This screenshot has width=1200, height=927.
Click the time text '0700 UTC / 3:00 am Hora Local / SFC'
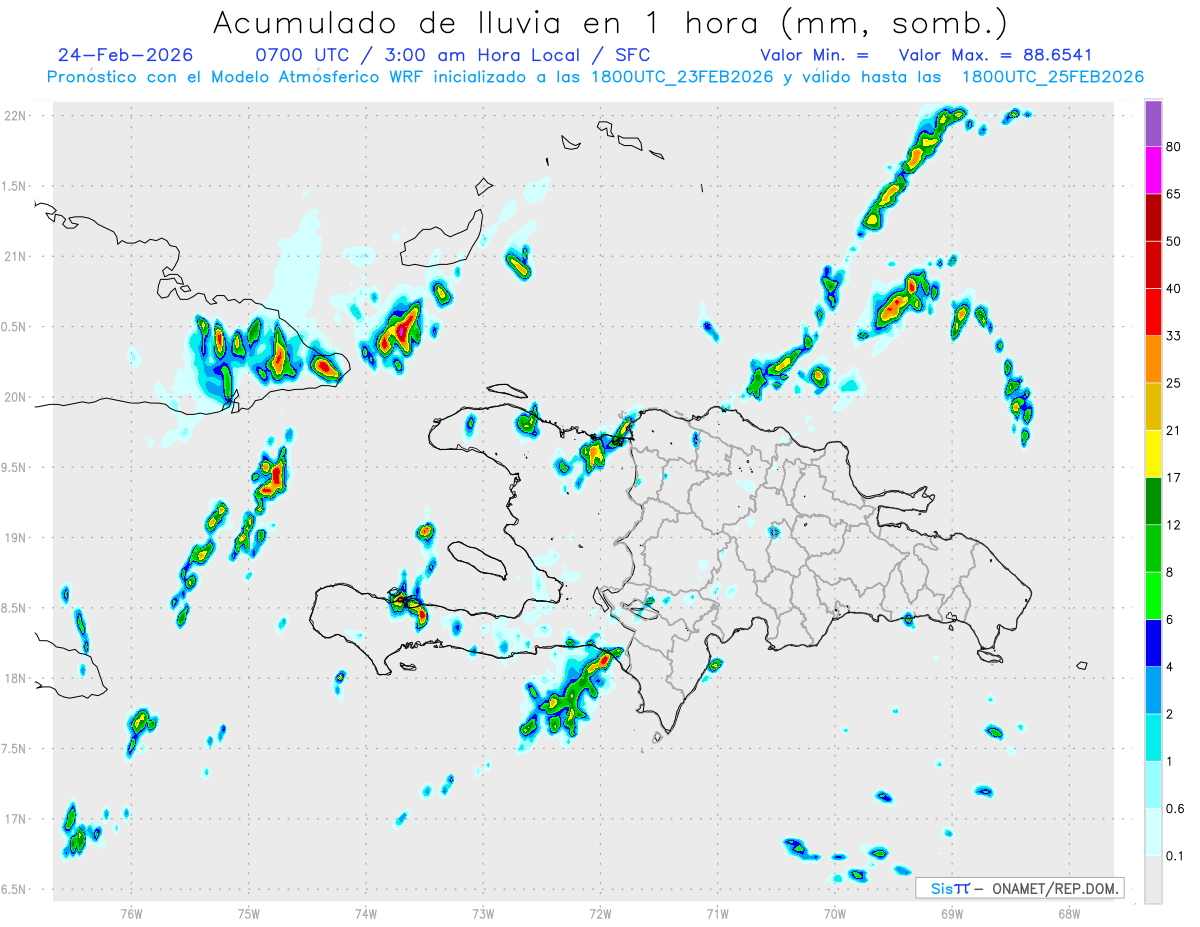[x=453, y=55]
